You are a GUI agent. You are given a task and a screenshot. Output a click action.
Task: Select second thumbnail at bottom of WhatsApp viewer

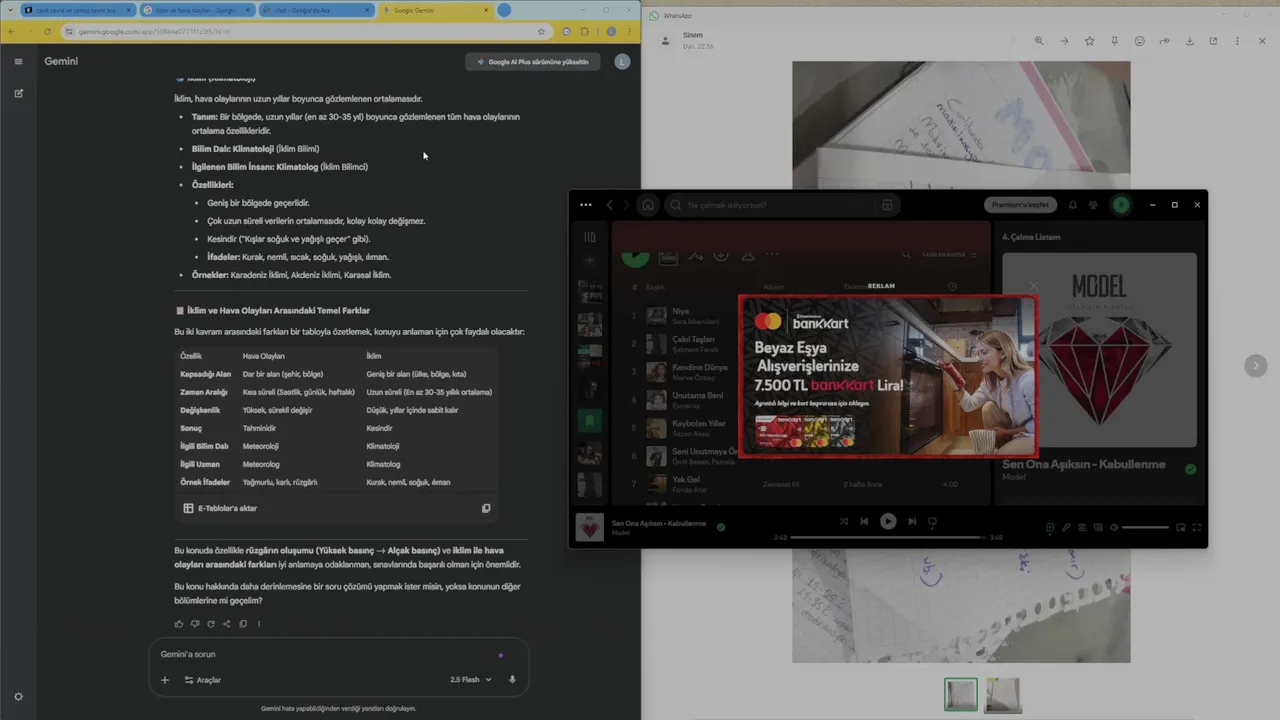1003,695
